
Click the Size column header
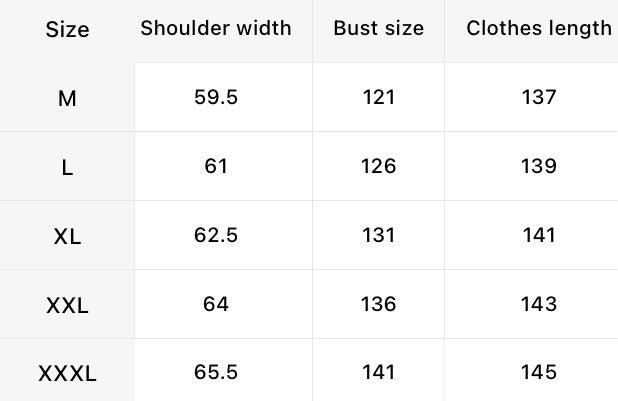67,30
